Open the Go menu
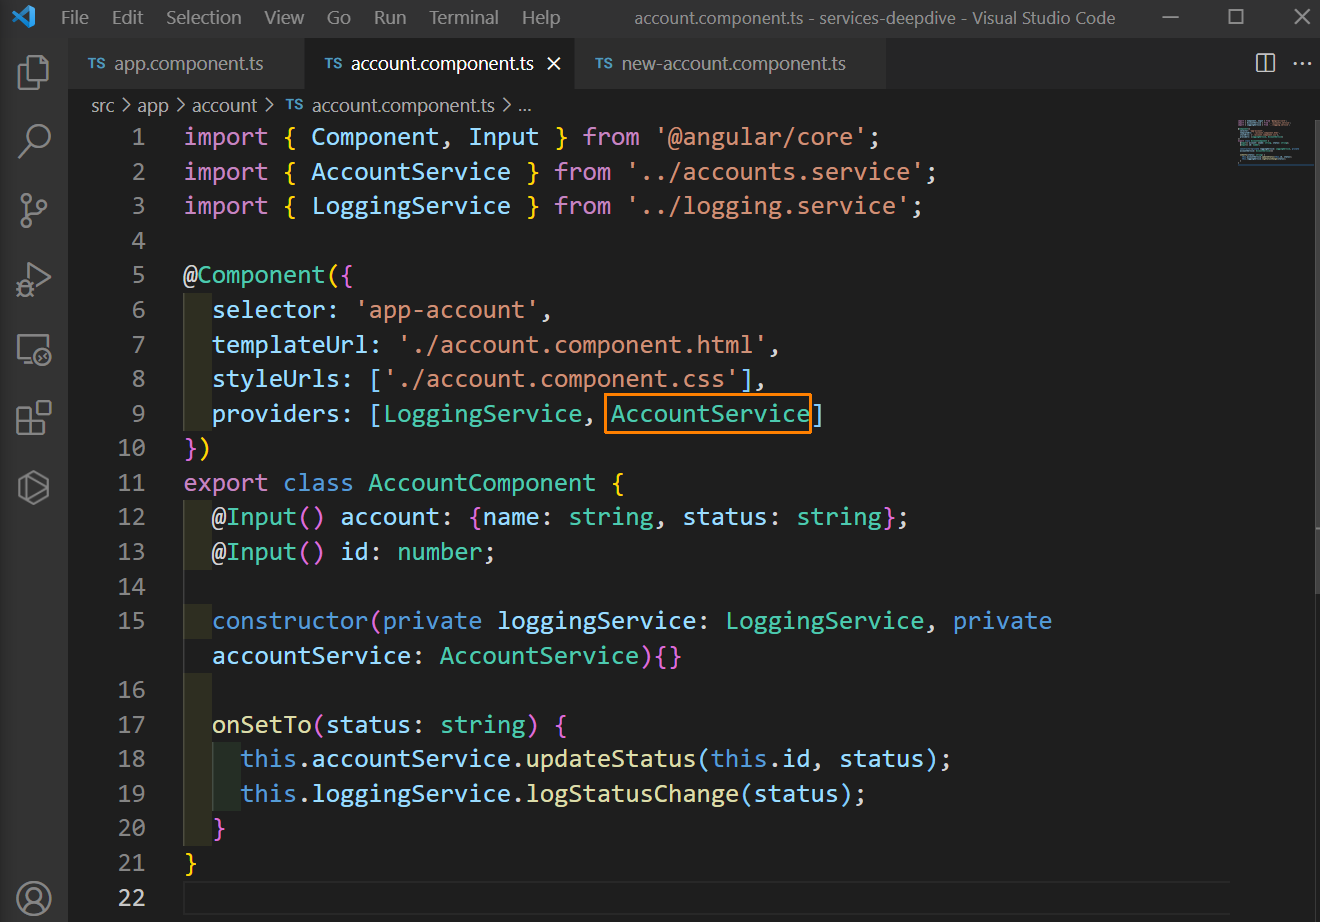The image size is (1320, 922). click(x=339, y=17)
